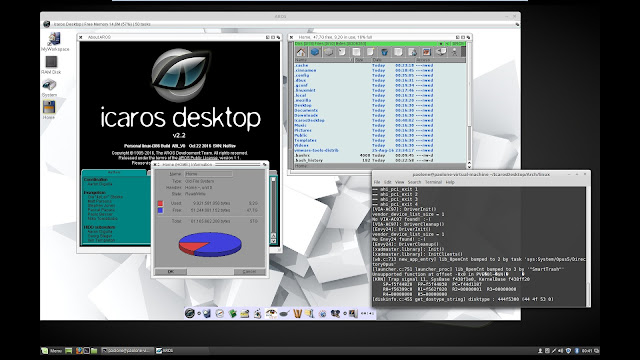The height and width of the screenshot is (360, 640).
Task: Click the walking figure toolbar icon
Action: click(454, 52)
